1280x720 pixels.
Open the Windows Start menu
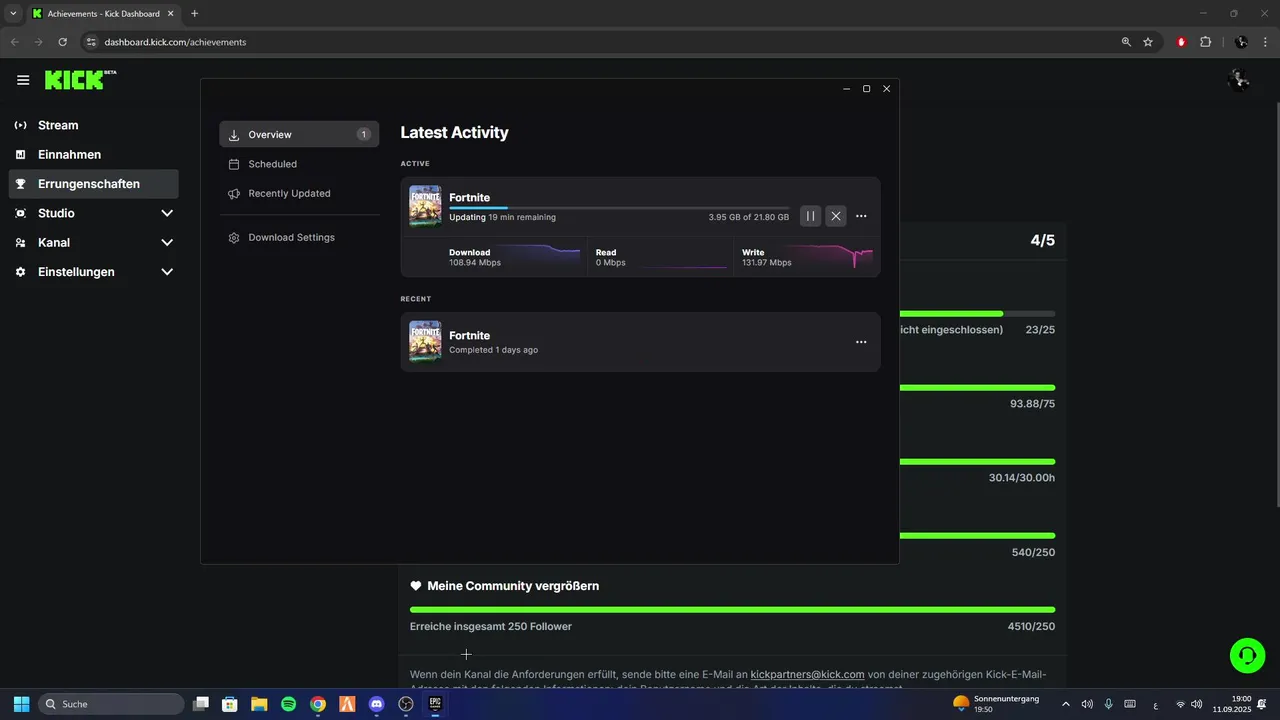(21, 704)
